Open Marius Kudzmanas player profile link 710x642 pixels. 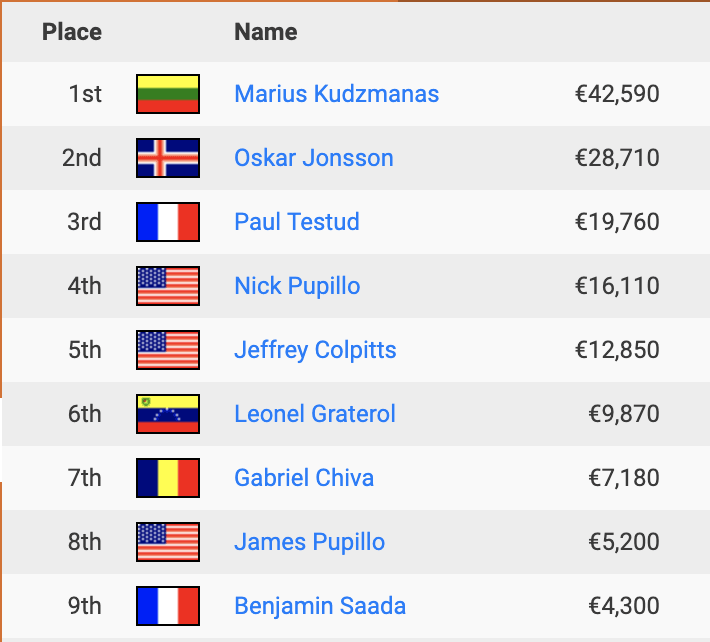click(x=336, y=94)
